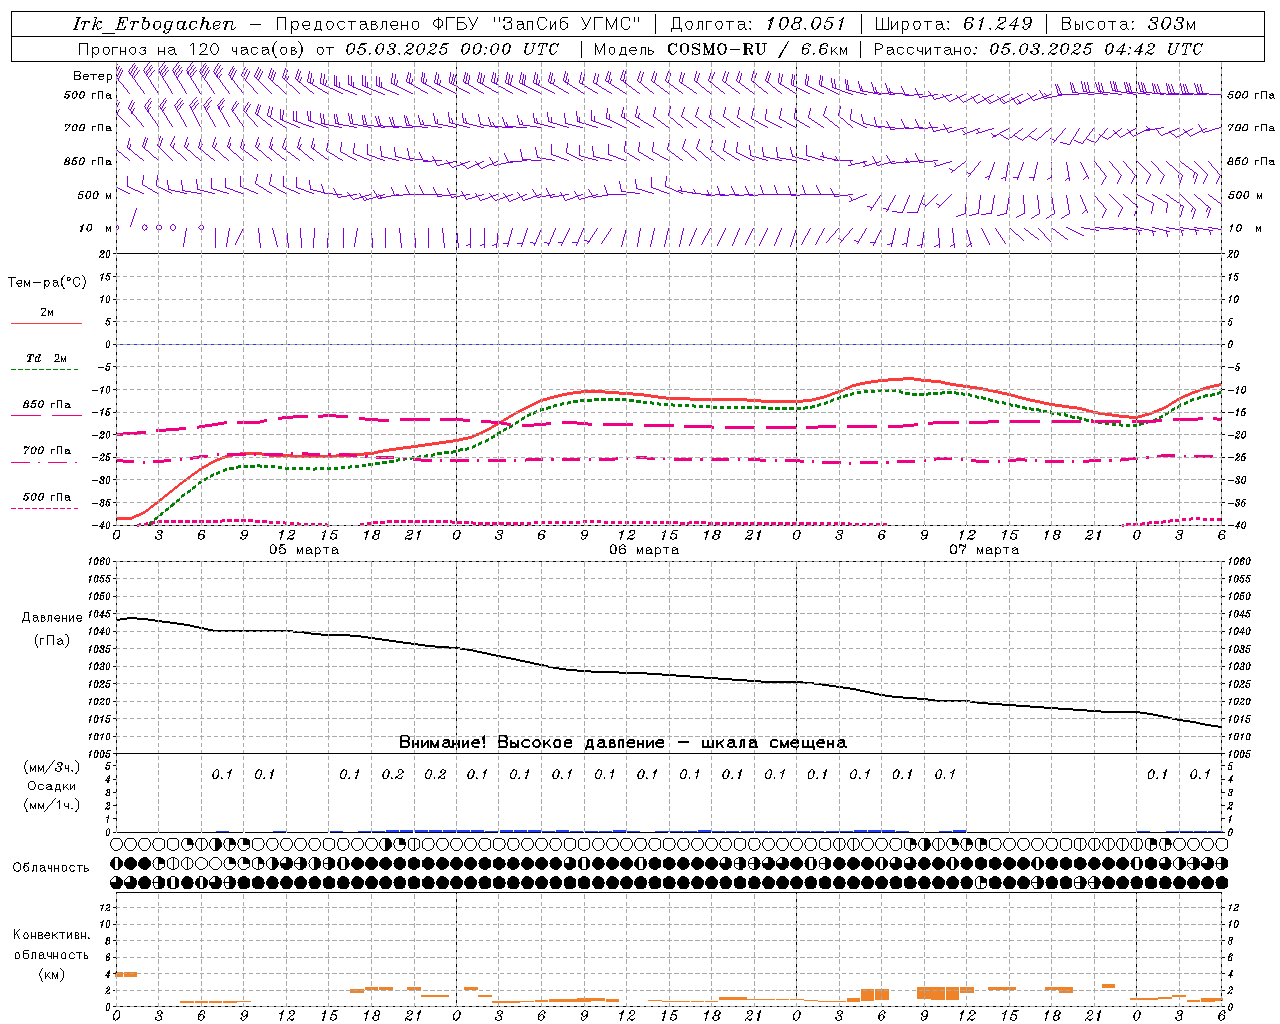Click the solid line sample under 2м legend
This screenshot has height=1024, width=1280.
46,324
